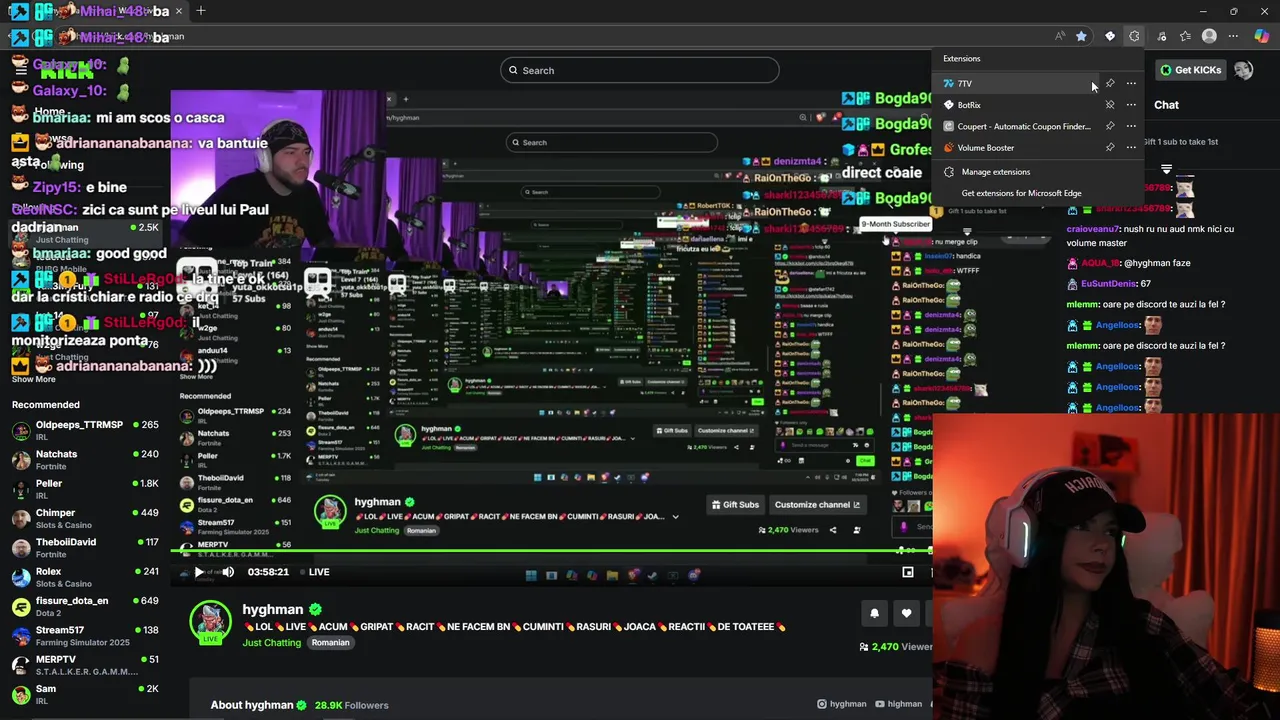
Task: Open more actions for Volume Booster
Action: [1131, 148]
